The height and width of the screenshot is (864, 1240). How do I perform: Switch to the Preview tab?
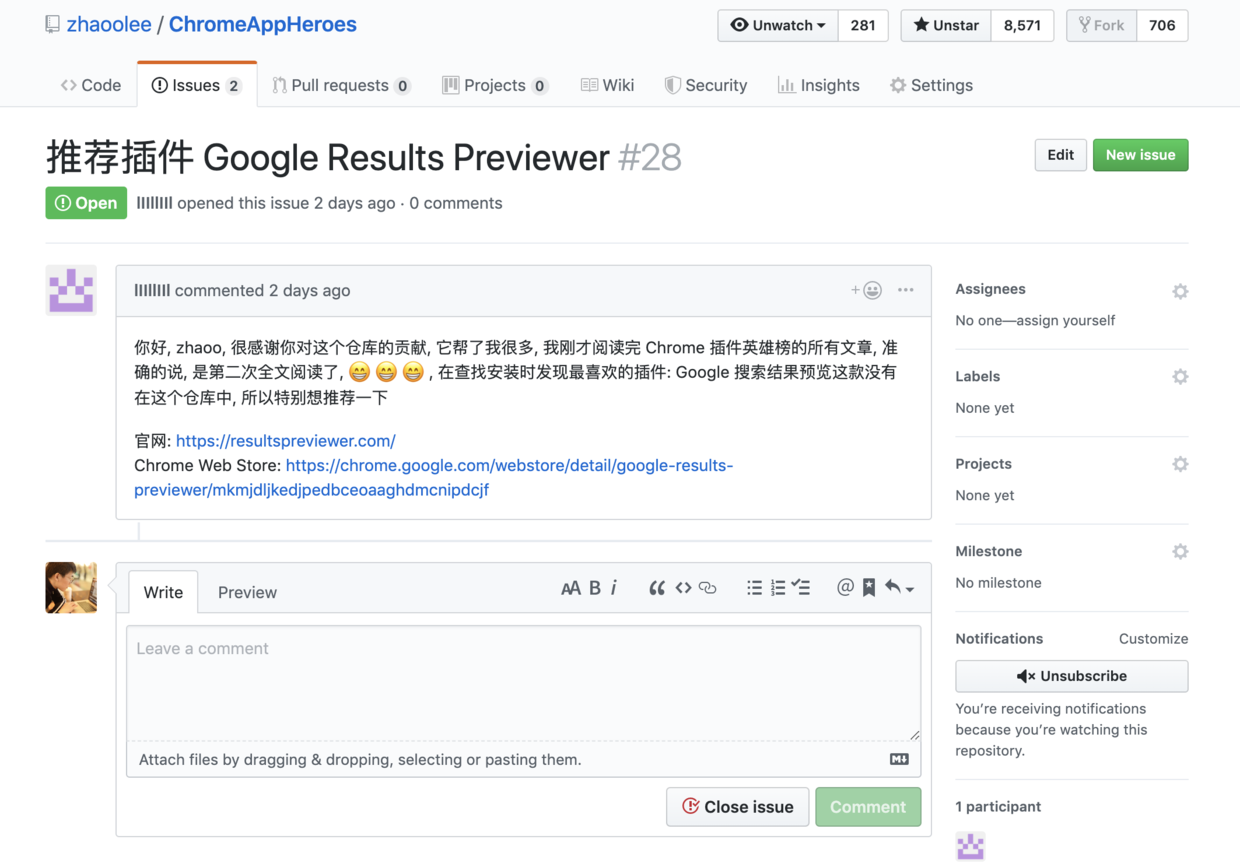point(247,592)
